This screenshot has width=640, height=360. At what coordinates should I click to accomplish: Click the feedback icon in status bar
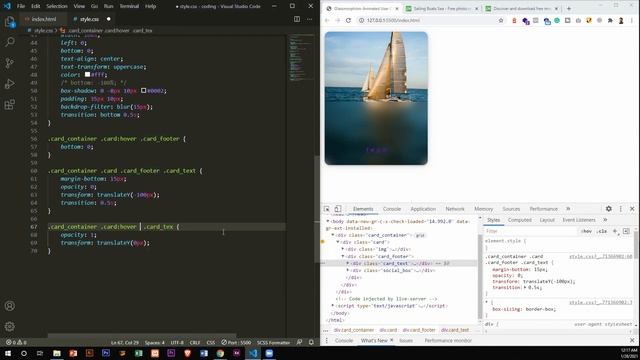[x=299, y=342]
